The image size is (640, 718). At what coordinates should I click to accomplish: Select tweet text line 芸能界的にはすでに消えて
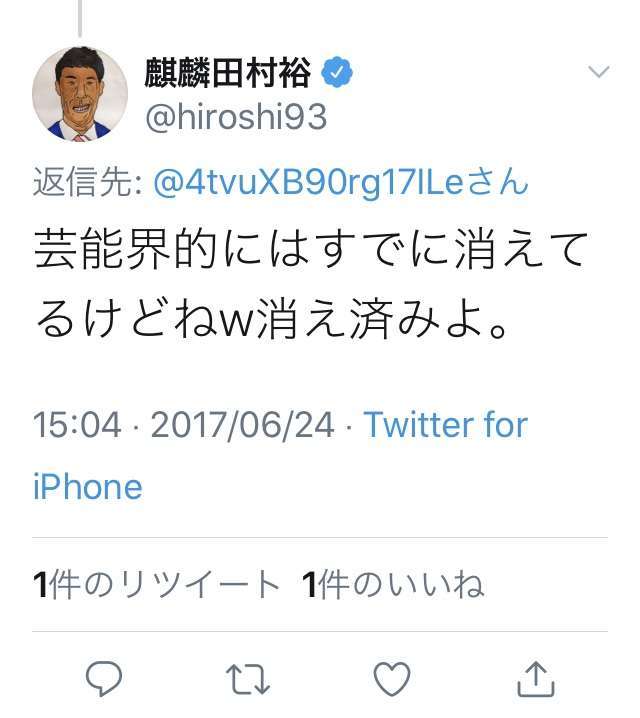(x=311, y=249)
